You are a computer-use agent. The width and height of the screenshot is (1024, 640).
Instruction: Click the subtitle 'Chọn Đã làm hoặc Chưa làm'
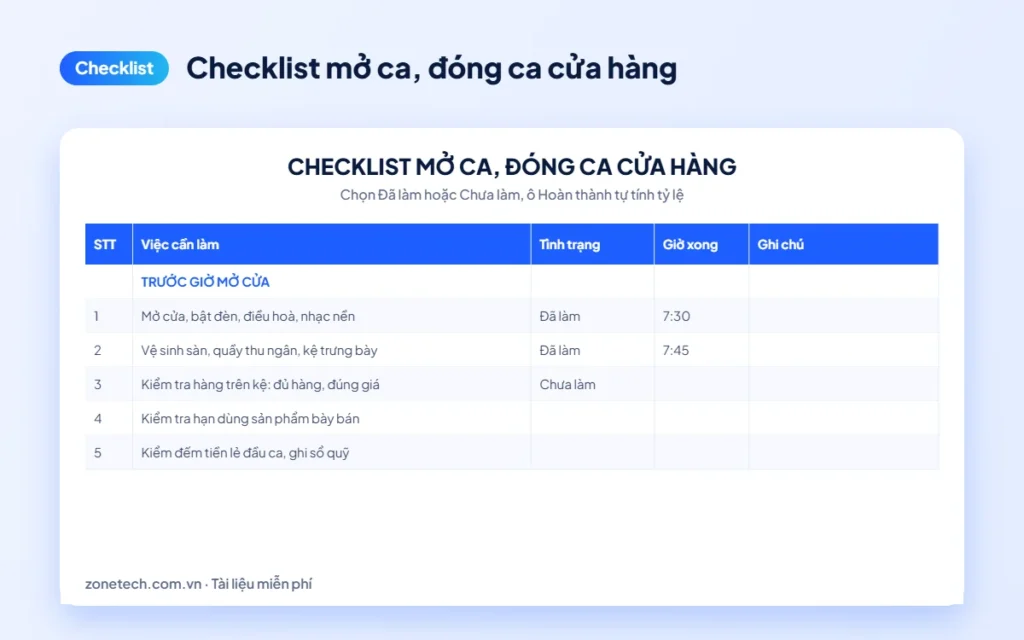(x=430, y=195)
